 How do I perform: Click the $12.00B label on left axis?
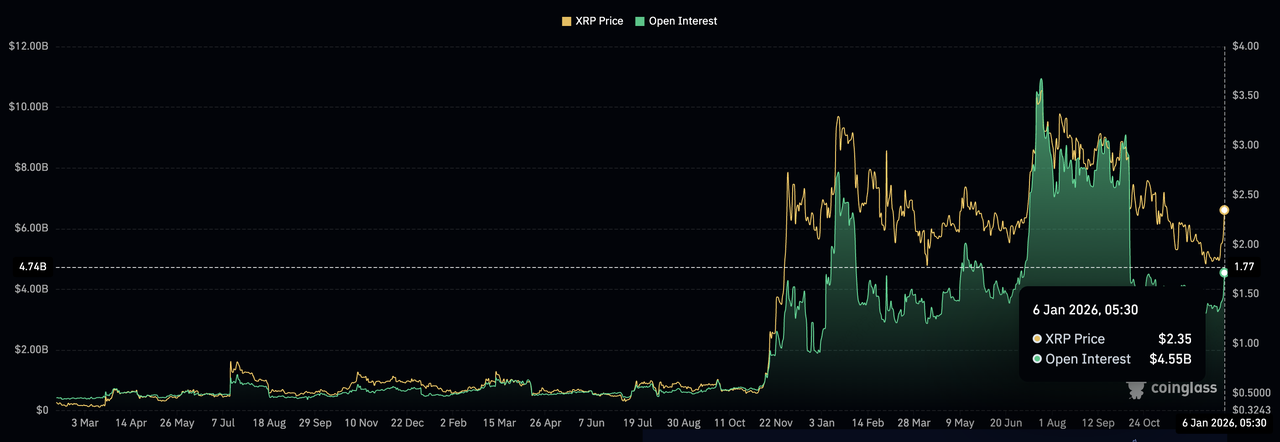click(28, 46)
